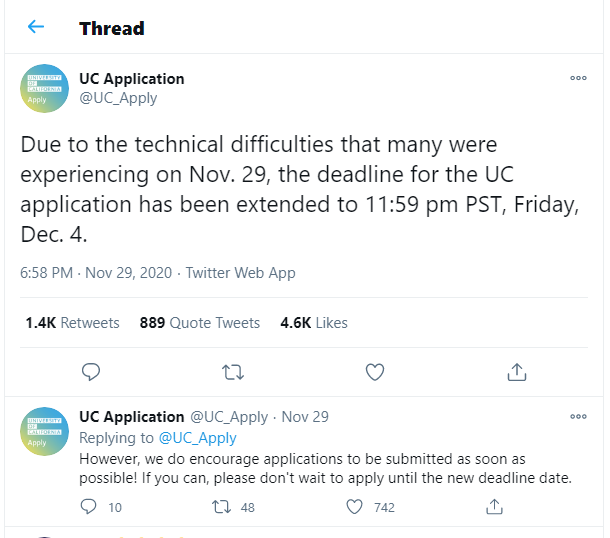The image size is (610, 538).
Task: Open the reply's Nov 29 date link
Action: point(305,417)
